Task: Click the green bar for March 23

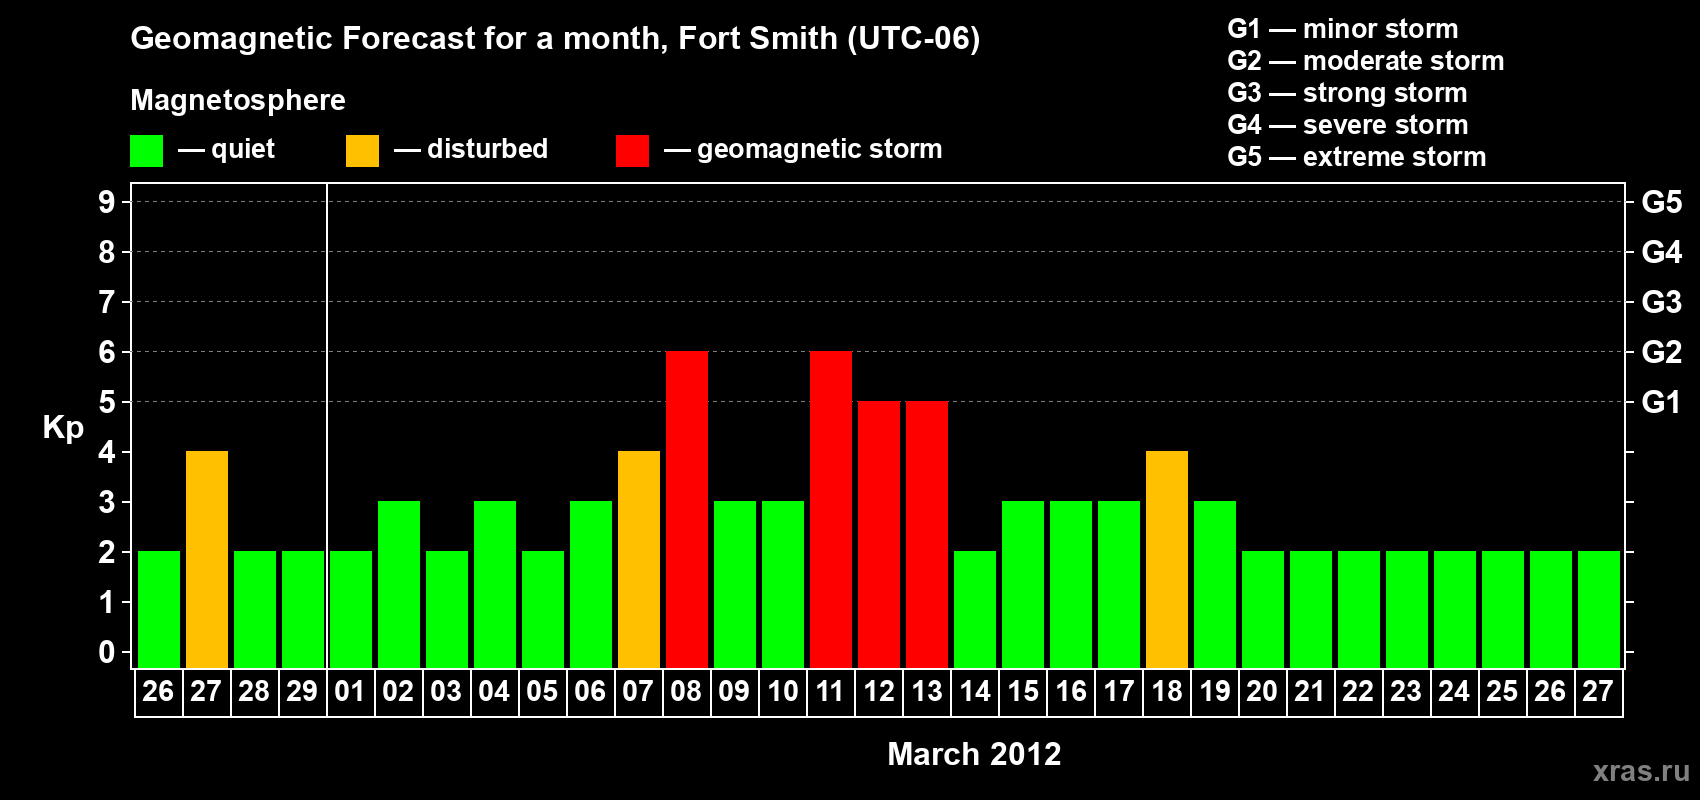Action: pos(1407,610)
